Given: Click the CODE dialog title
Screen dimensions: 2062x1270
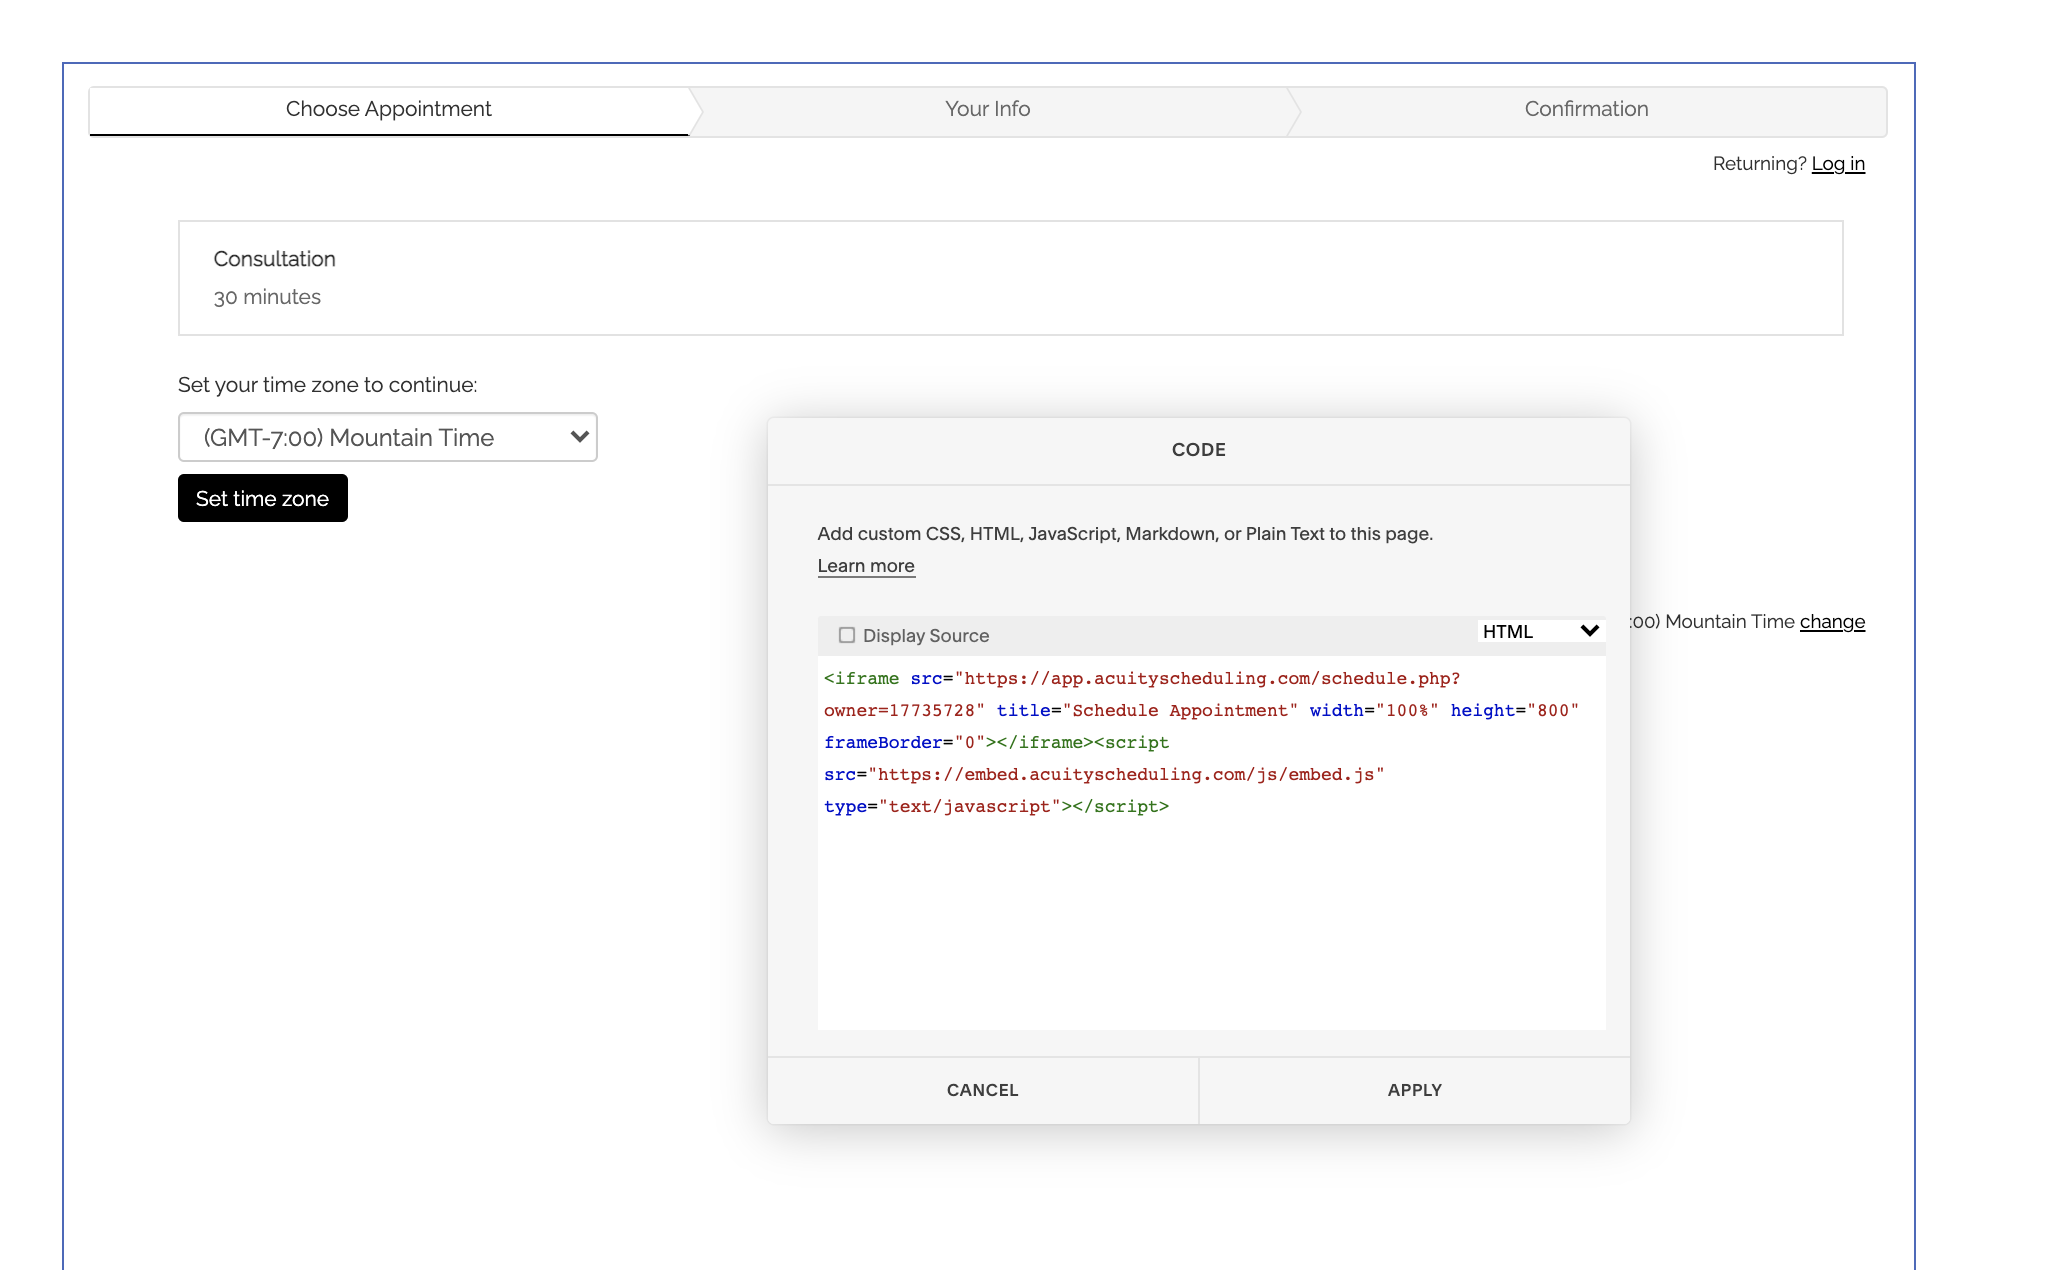Looking at the screenshot, I should pyautogui.click(x=1199, y=450).
